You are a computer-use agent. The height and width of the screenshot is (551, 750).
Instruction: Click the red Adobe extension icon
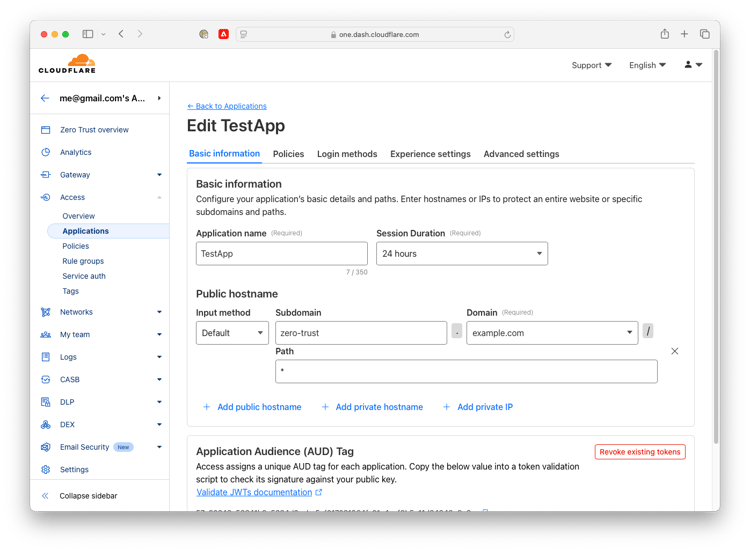tap(223, 34)
